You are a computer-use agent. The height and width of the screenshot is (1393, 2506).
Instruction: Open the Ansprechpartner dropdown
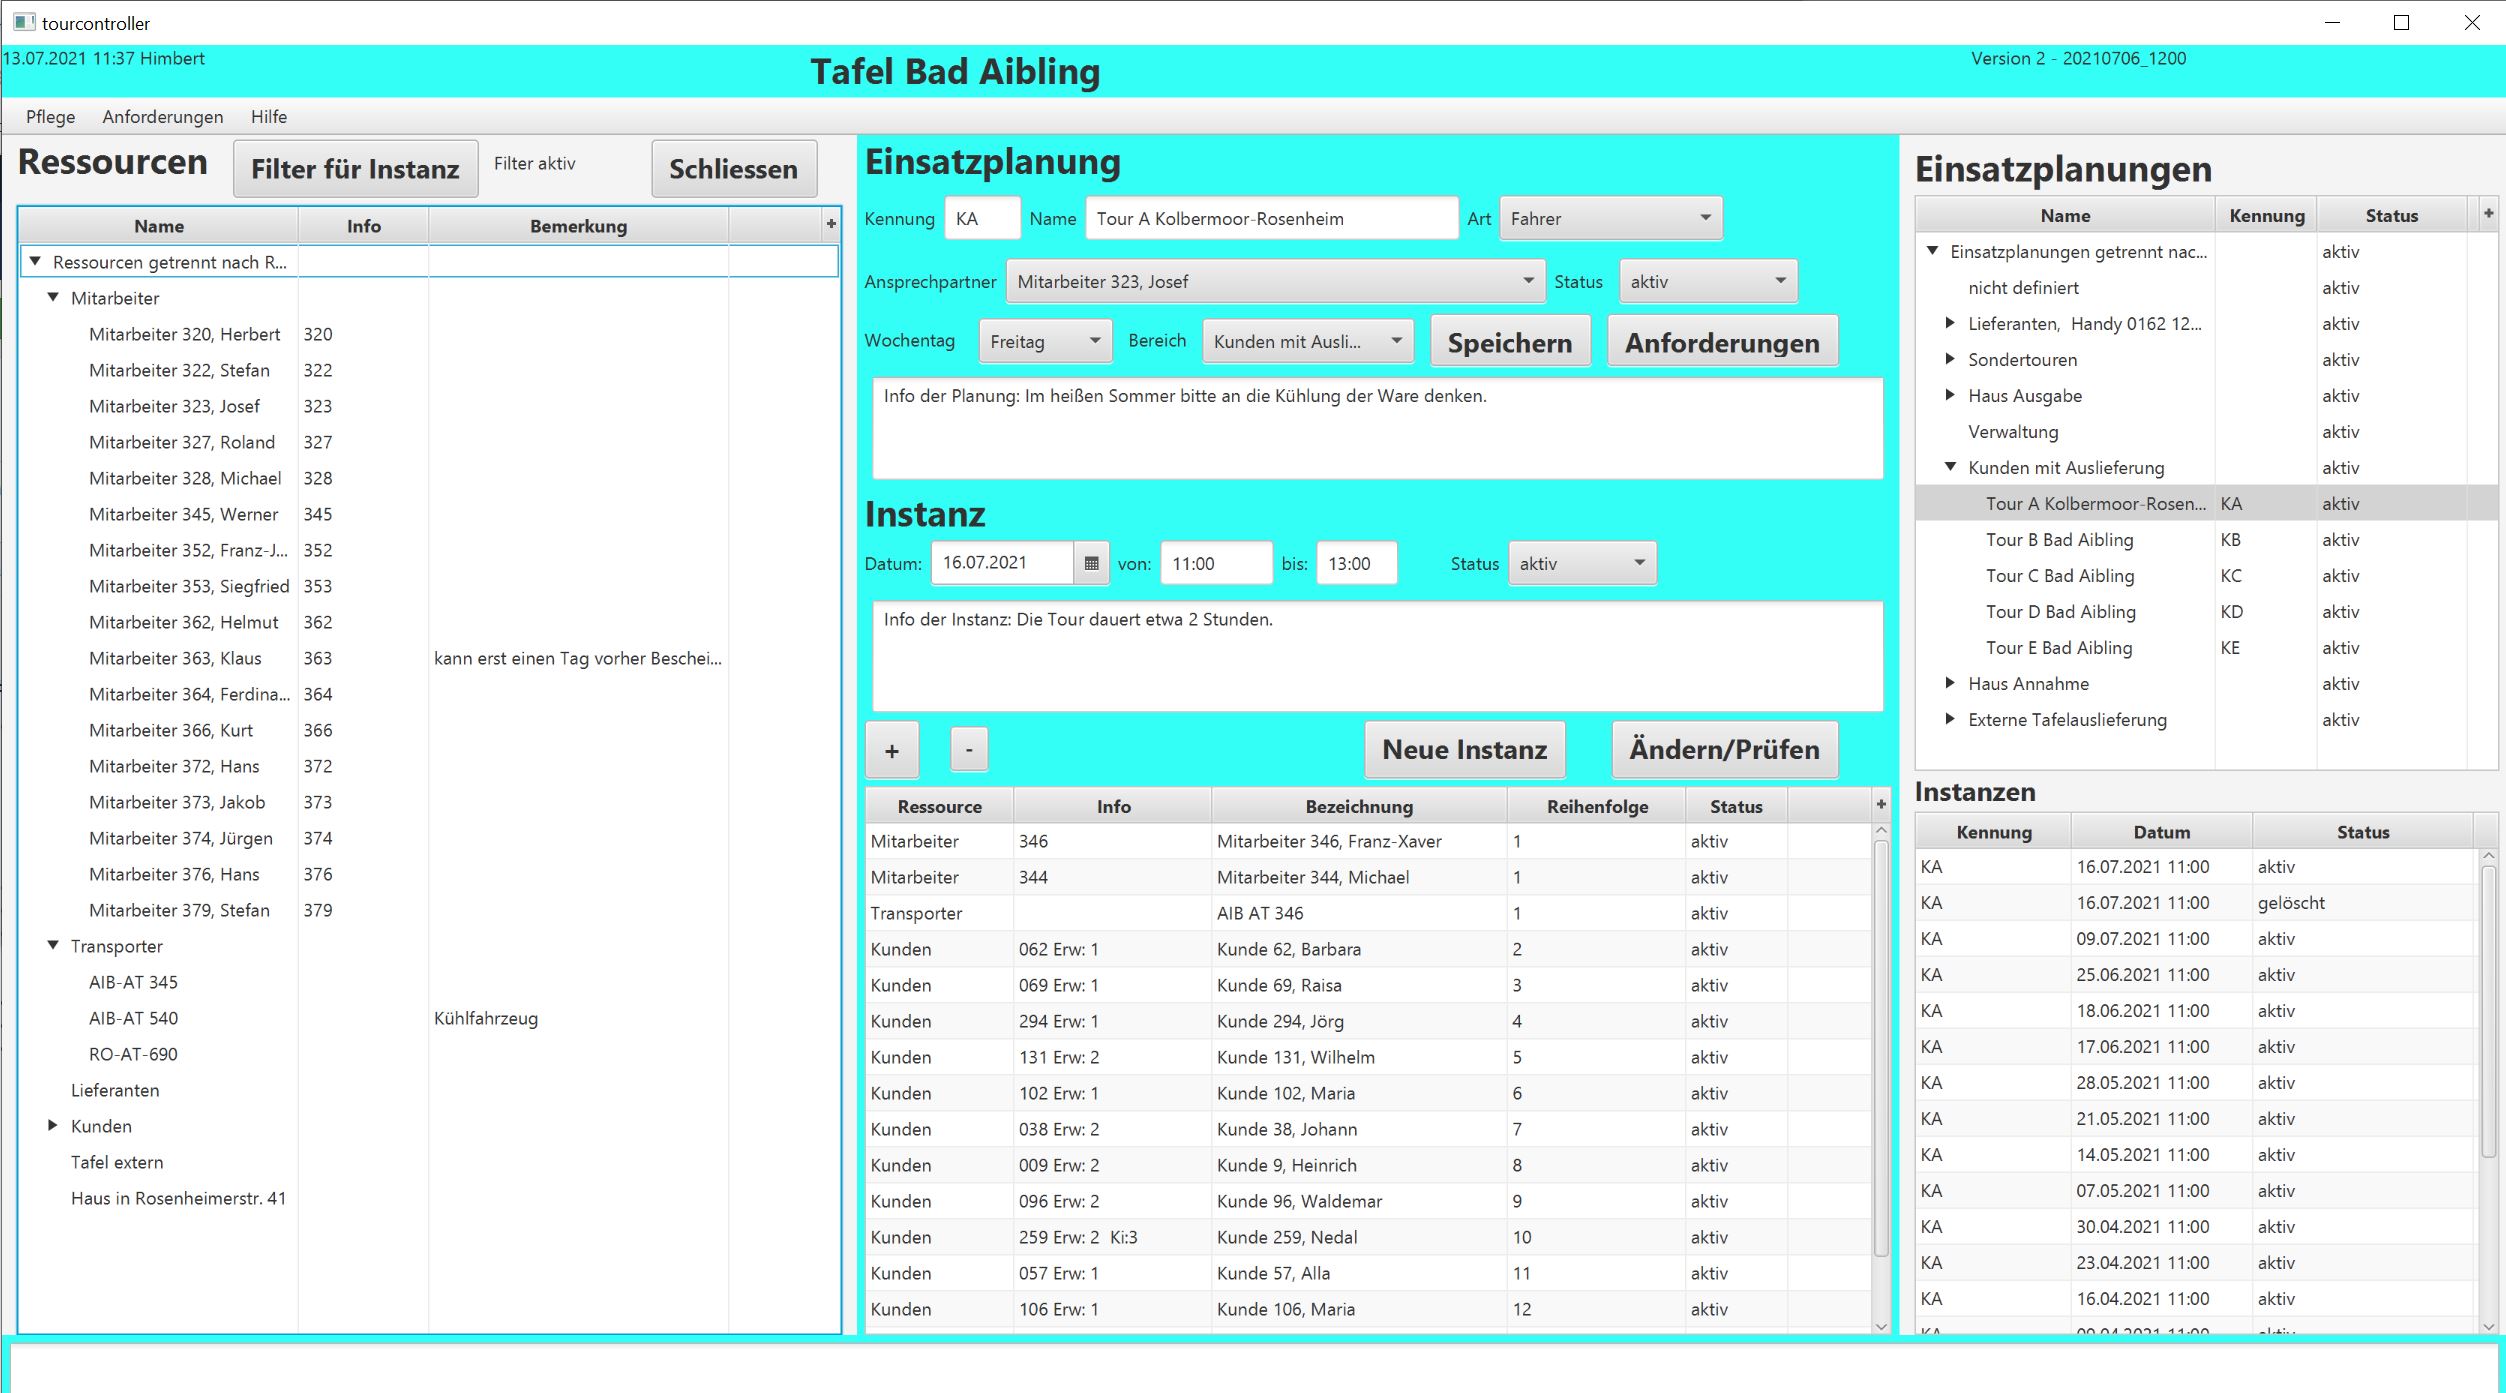pyautogui.click(x=1274, y=282)
